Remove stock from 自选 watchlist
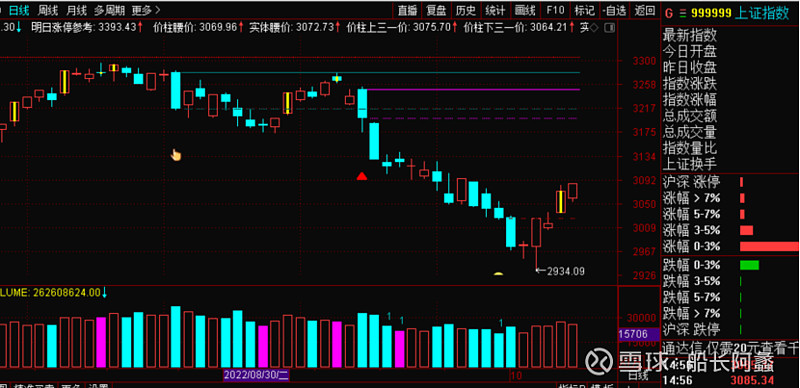800x388 pixels. [614, 10]
